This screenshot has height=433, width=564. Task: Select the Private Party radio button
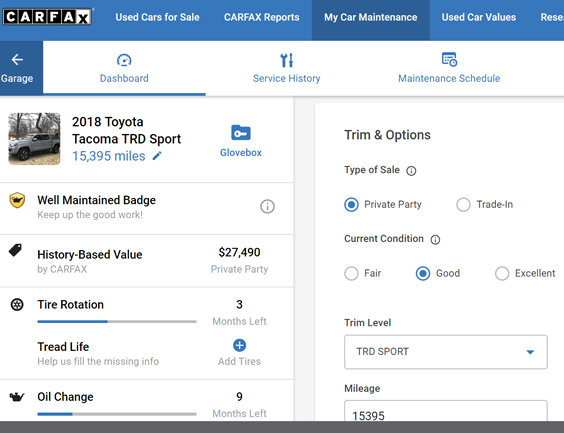[x=351, y=205]
